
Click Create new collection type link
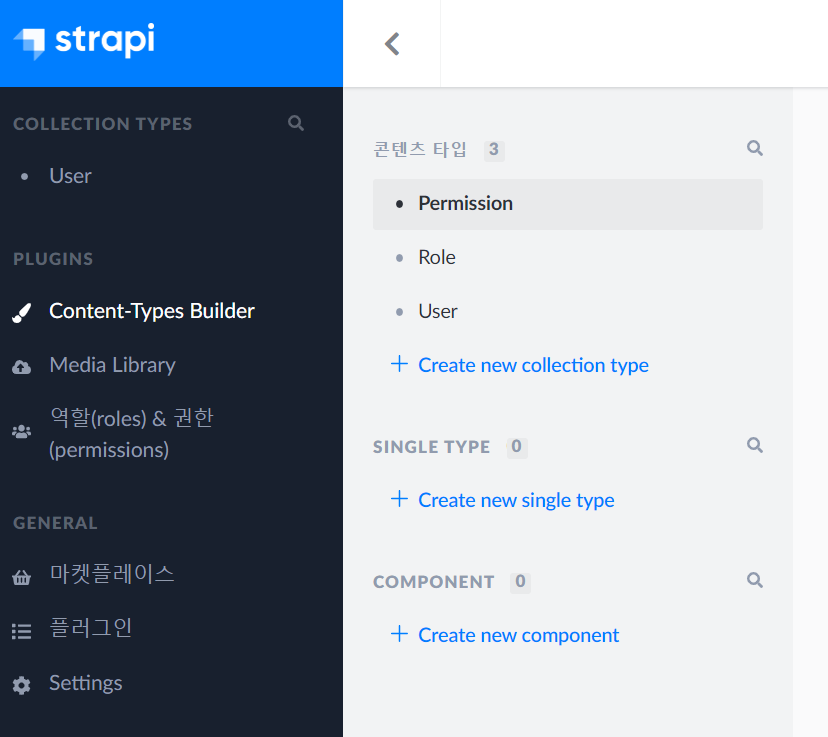coord(533,365)
